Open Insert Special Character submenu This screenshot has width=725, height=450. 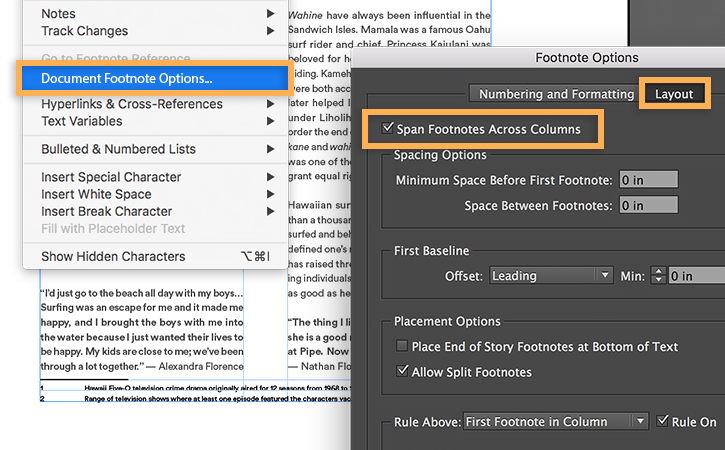click(x=111, y=177)
